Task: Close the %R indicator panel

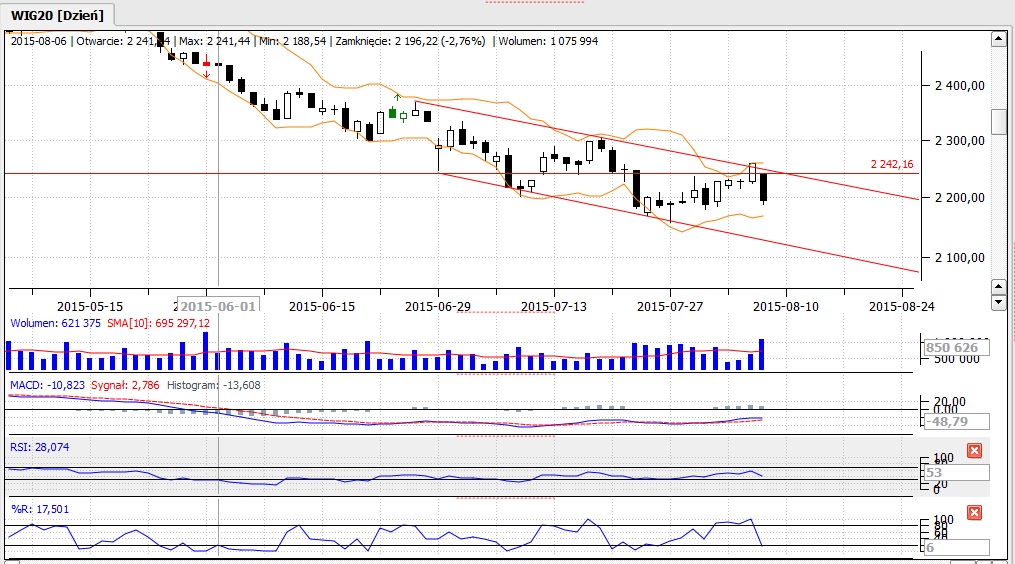Action: (x=974, y=512)
